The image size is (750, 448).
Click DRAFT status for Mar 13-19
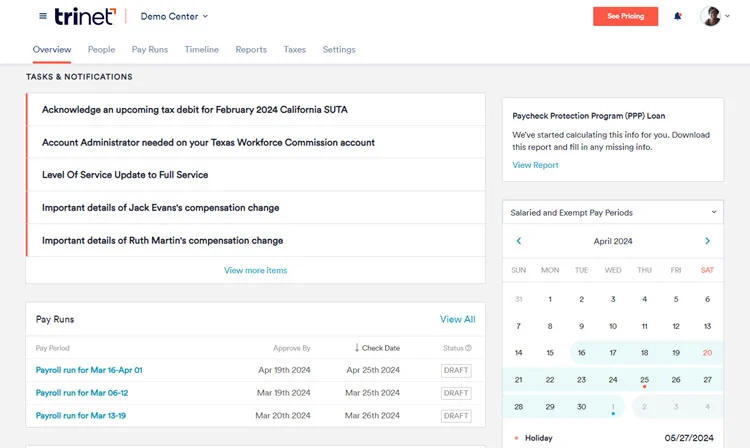(456, 416)
